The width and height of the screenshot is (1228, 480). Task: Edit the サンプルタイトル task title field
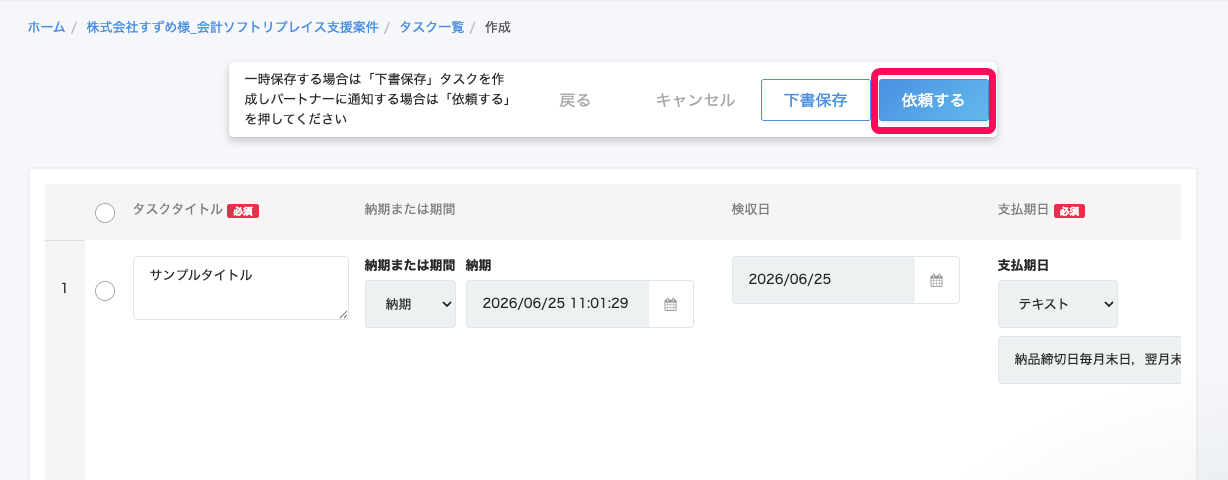241,288
